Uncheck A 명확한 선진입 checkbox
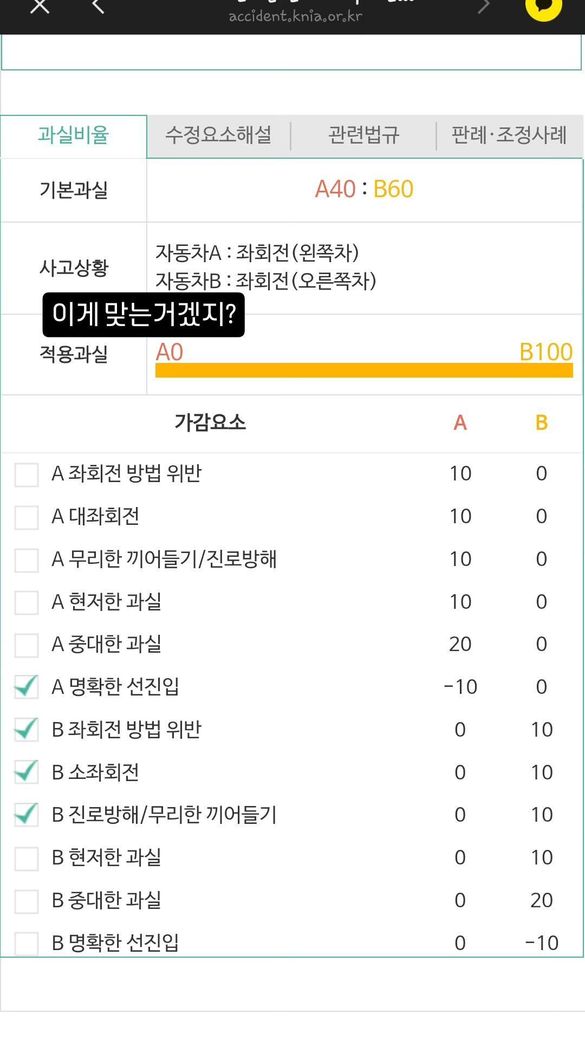 pyautogui.click(x=27, y=687)
